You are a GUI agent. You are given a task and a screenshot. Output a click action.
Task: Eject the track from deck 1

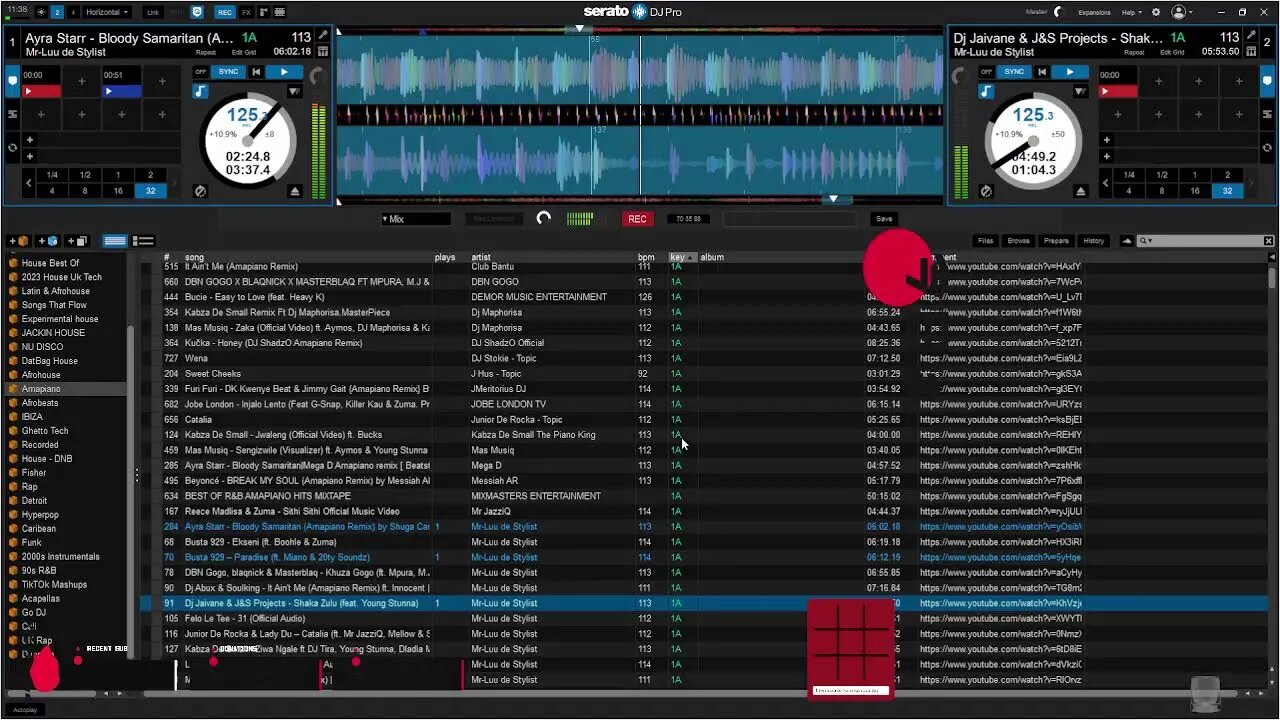[x=295, y=191]
